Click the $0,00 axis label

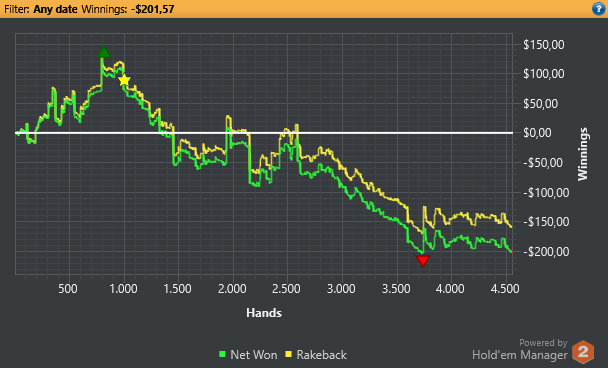[537, 133]
